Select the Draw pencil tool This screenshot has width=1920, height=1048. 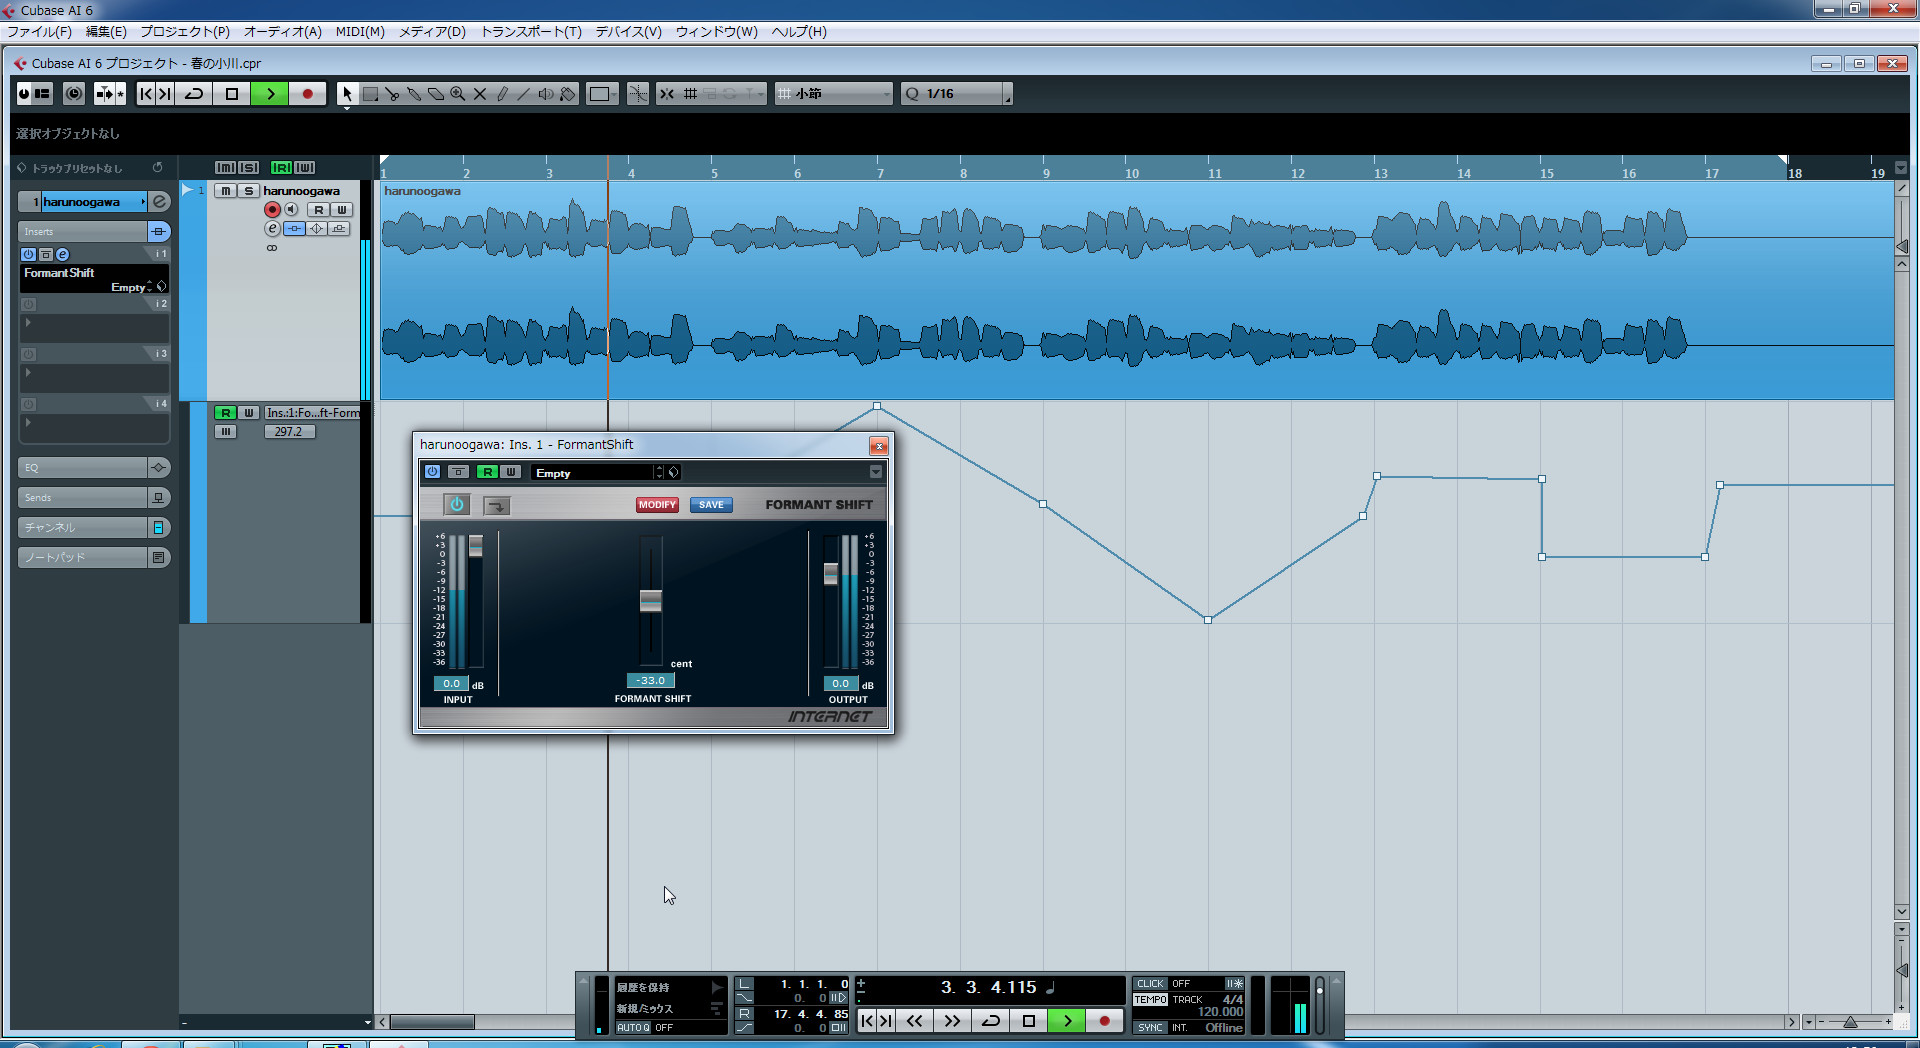502,94
